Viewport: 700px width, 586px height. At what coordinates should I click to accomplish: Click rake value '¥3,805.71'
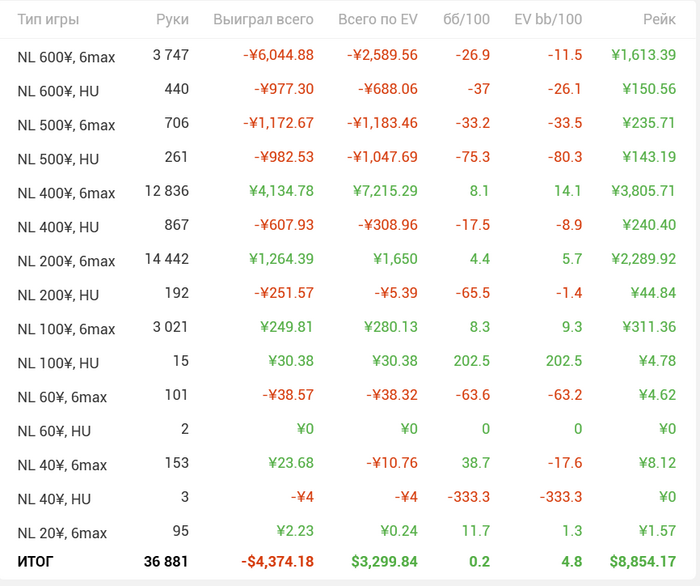tap(644, 191)
